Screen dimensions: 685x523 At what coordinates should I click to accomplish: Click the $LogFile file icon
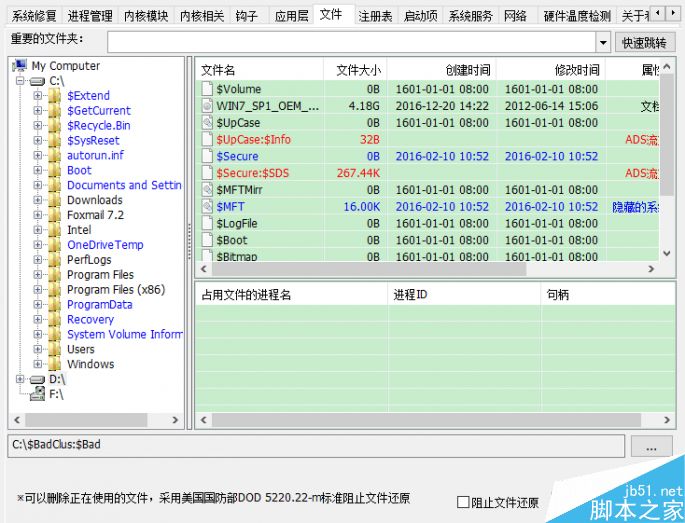(x=207, y=223)
